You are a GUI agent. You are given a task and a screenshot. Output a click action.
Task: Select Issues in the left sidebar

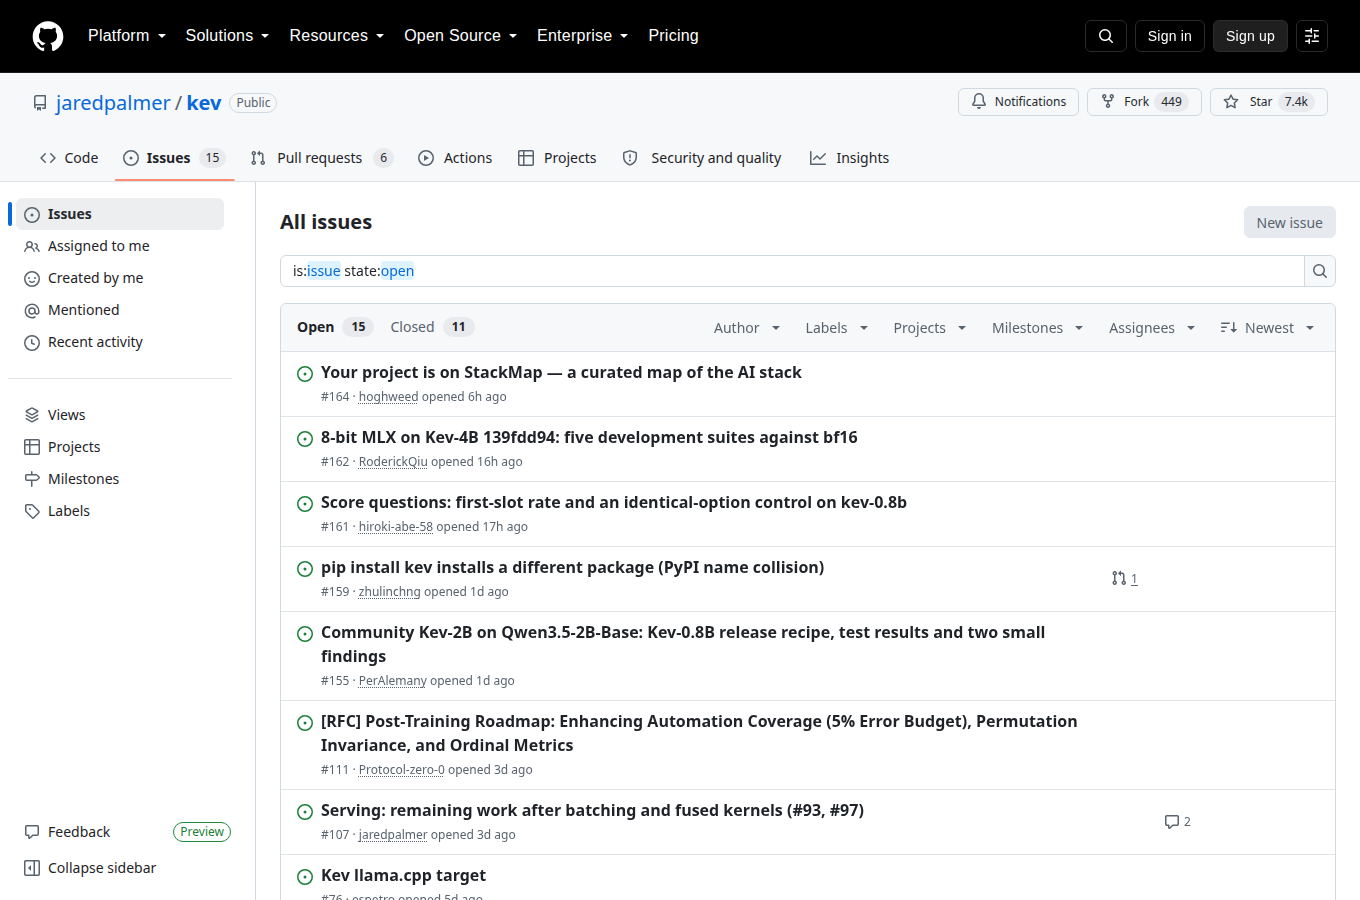coord(120,214)
